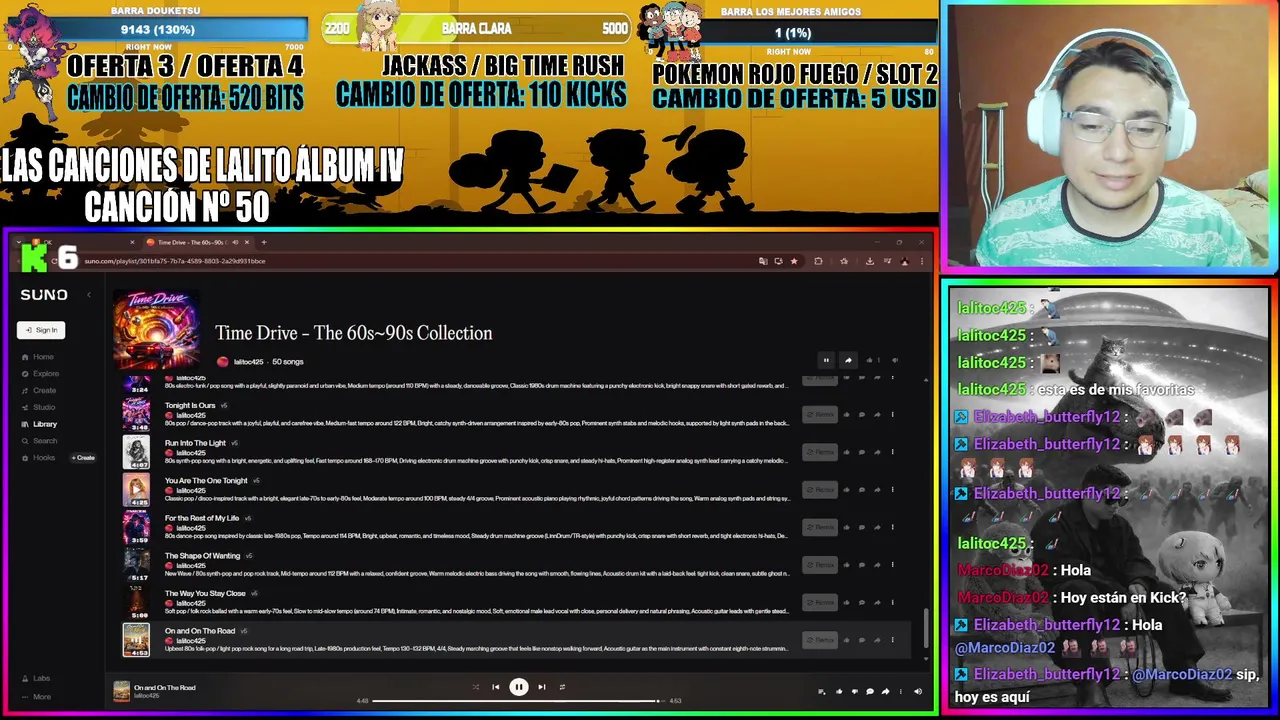Click the +Create badge next to Hooks
Screen dimensions: 1280x720
pyautogui.click(x=83, y=458)
